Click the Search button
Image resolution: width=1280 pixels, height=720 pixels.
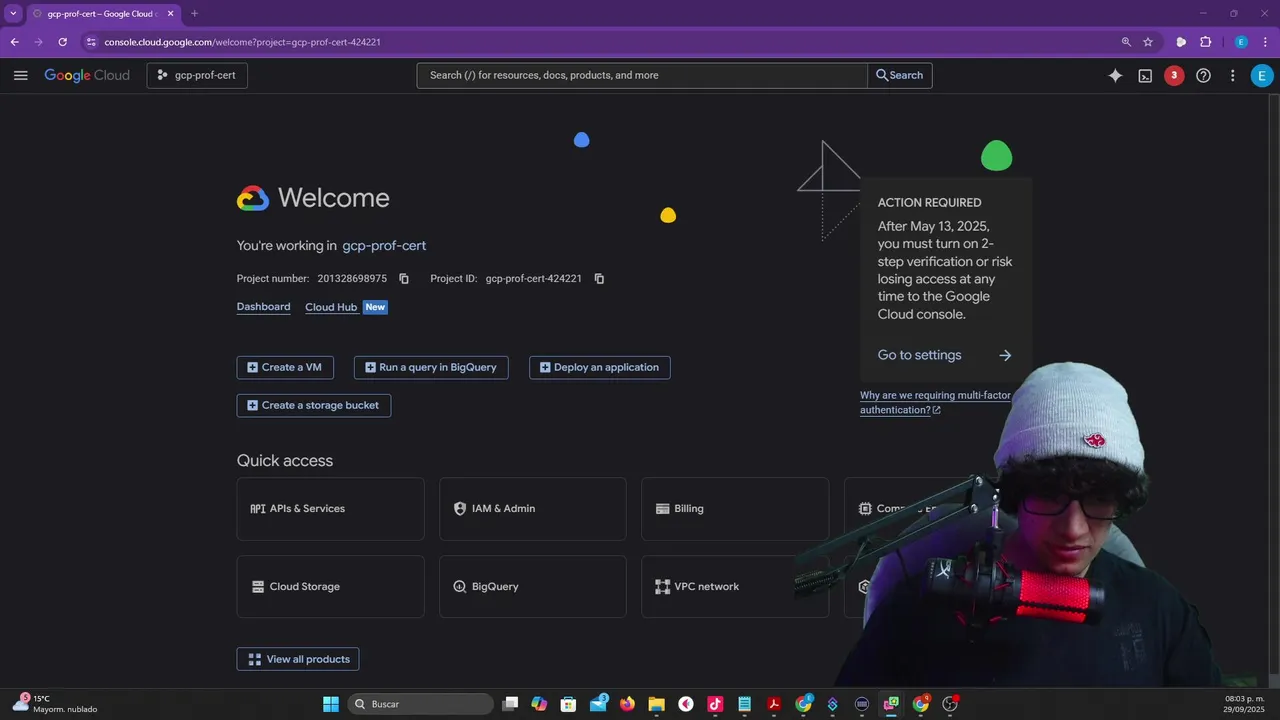click(900, 75)
